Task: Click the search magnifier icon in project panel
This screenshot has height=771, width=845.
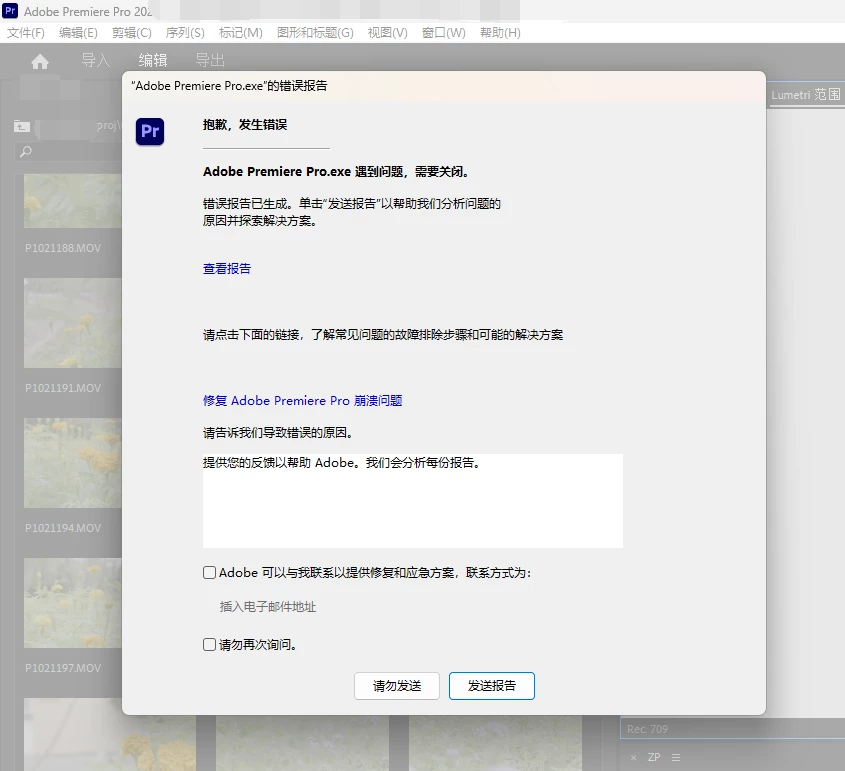Action: tap(26, 152)
